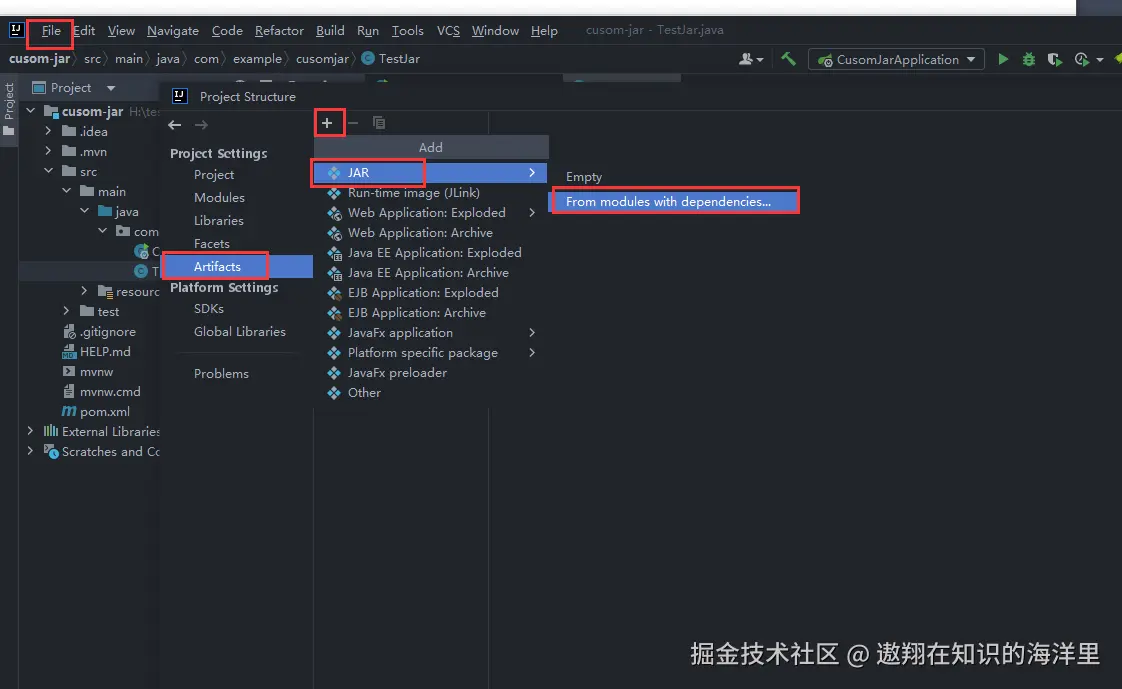The height and width of the screenshot is (689, 1122).
Task: Click the Back arrow in Project Structure
Action: [175, 125]
